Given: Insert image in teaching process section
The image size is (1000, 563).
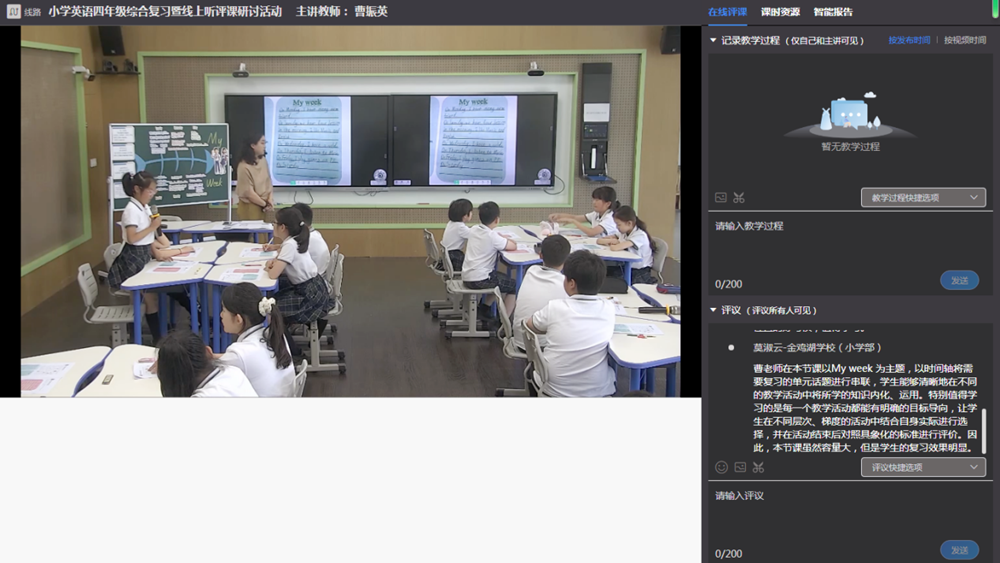Looking at the screenshot, I should click(x=721, y=198).
